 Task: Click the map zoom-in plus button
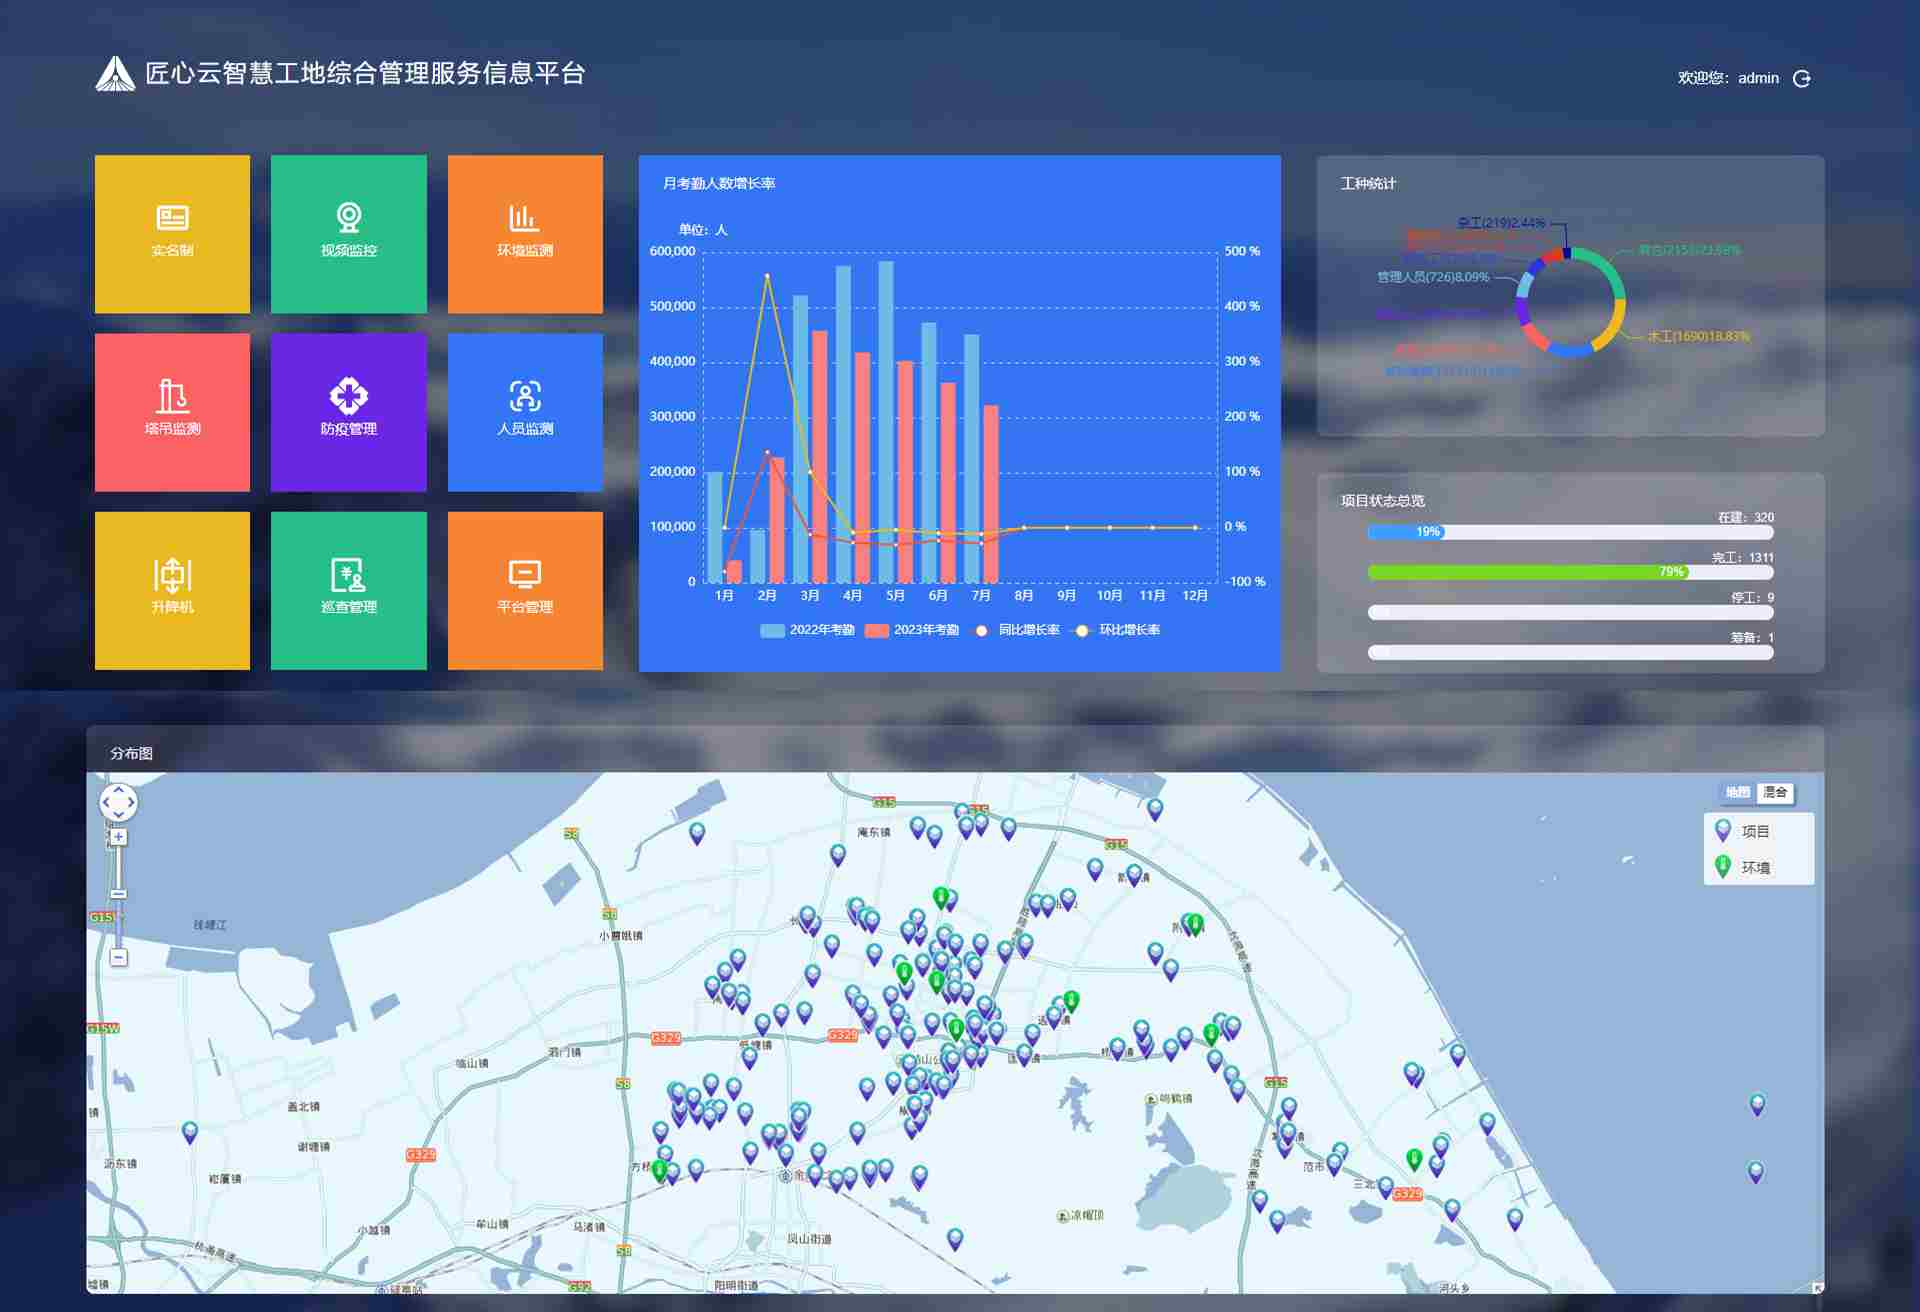[118, 837]
